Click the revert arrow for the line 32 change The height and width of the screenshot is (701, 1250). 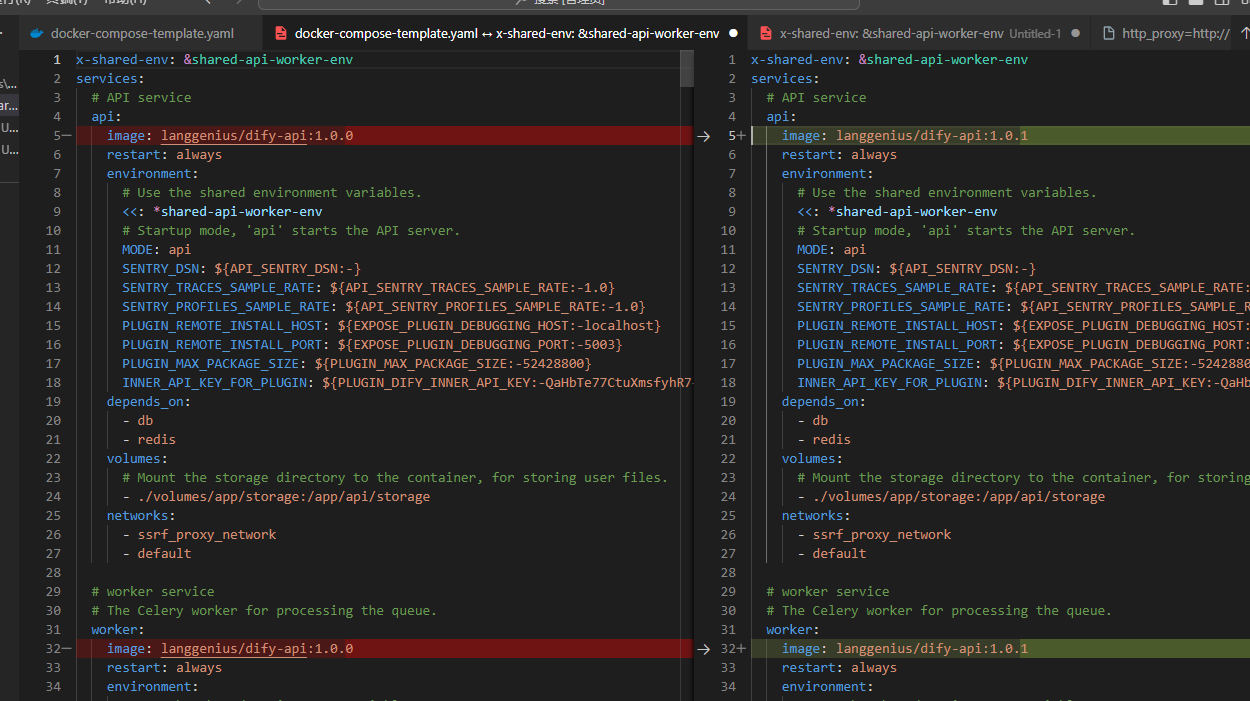coord(703,649)
